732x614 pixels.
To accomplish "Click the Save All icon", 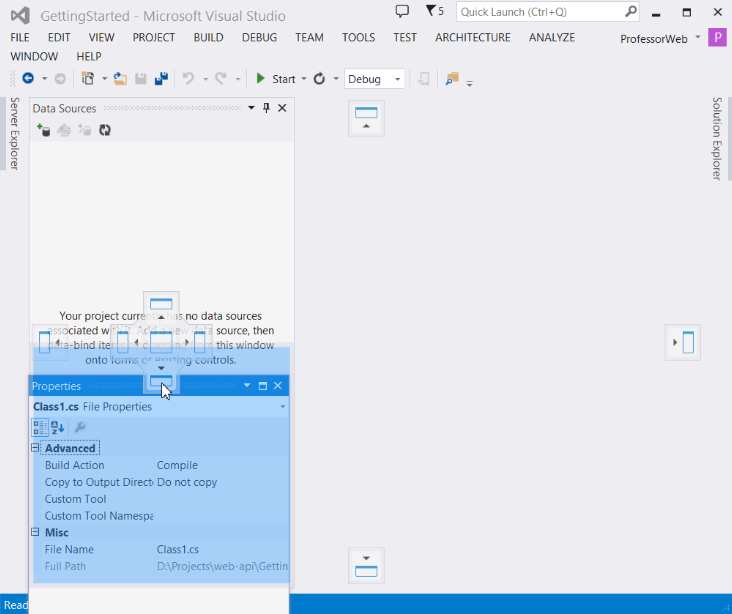I will click(x=162, y=79).
